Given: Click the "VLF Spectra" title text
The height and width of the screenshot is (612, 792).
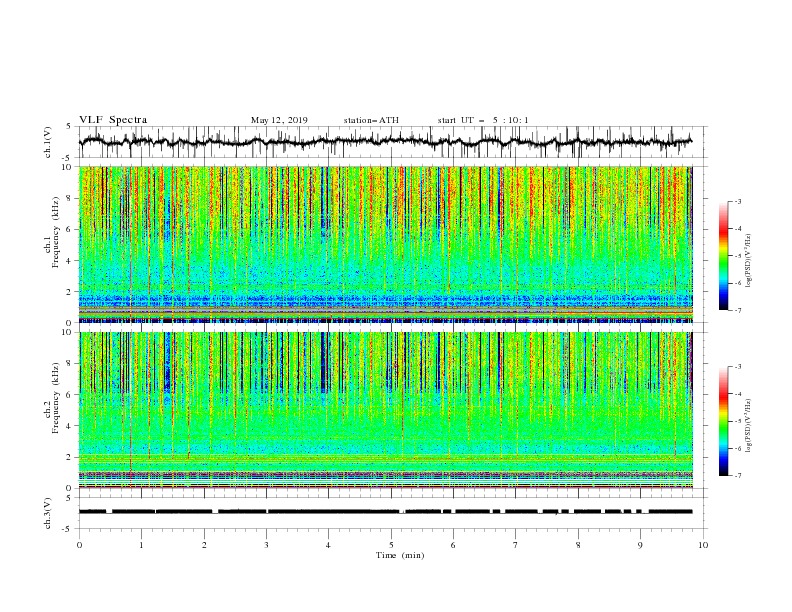Looking at the screenshot, I should [113, 120].
